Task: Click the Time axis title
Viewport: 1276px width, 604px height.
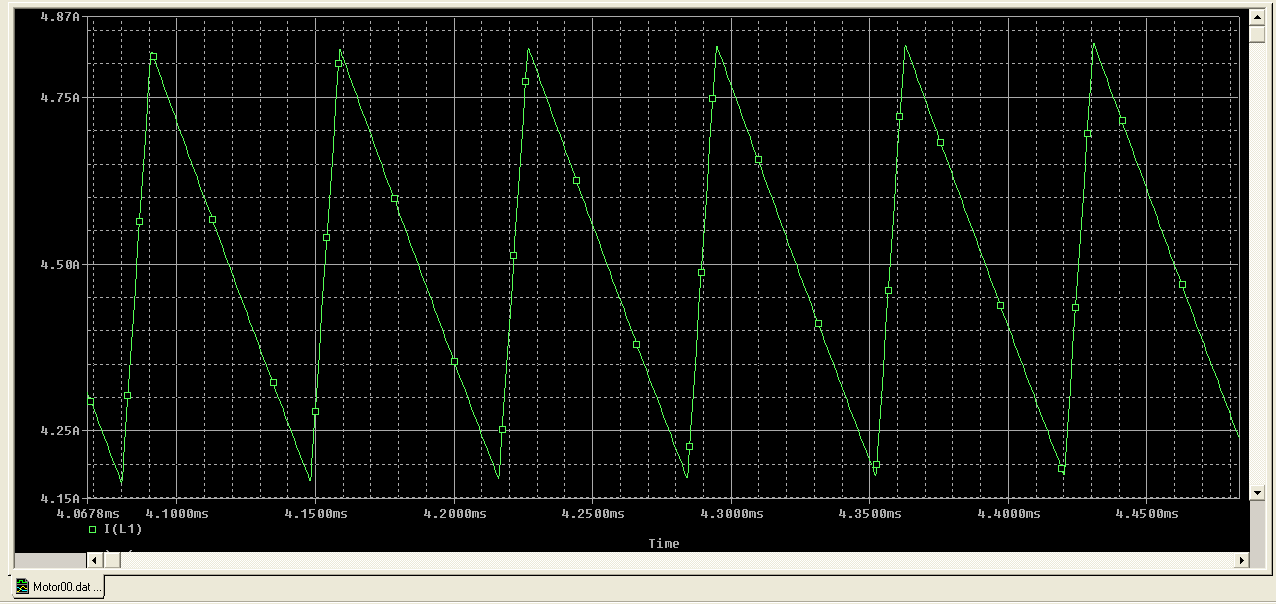Action: click(664, 544)
